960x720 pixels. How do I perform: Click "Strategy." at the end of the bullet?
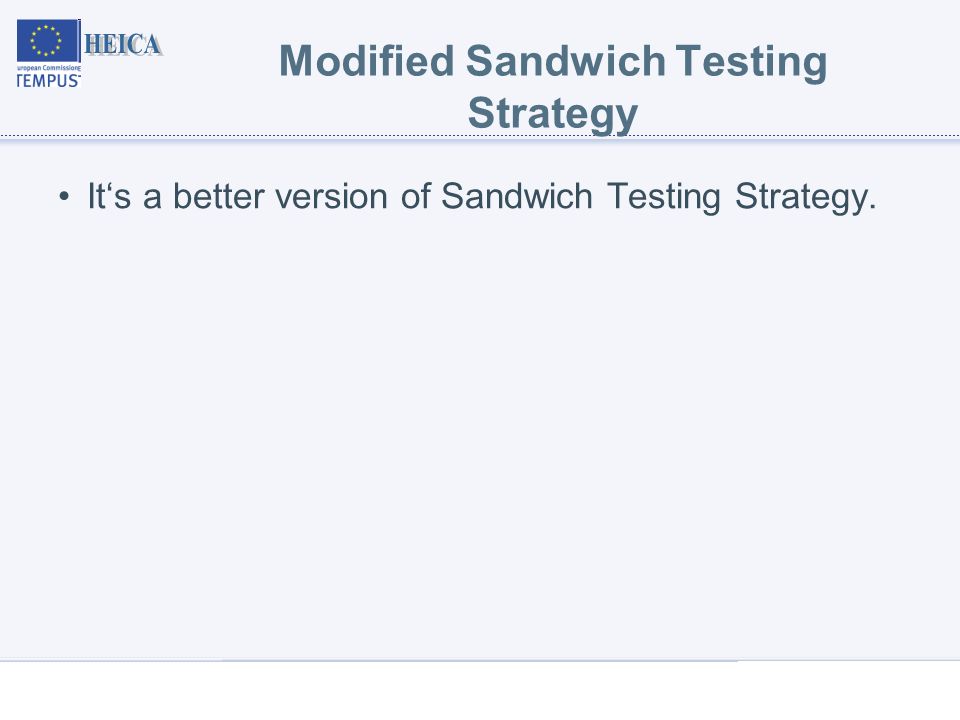tap(806, 198)
